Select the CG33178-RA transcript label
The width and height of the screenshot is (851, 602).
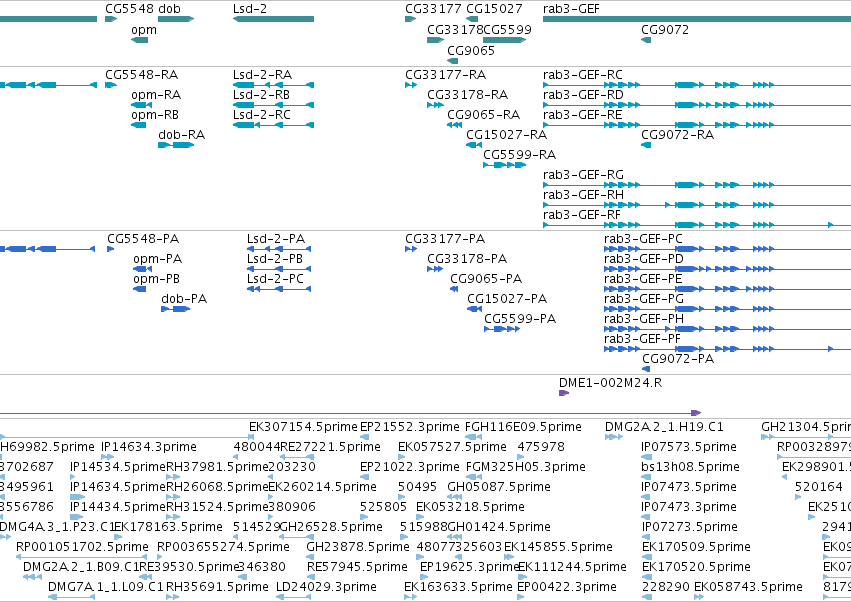(x=467, y=95)
